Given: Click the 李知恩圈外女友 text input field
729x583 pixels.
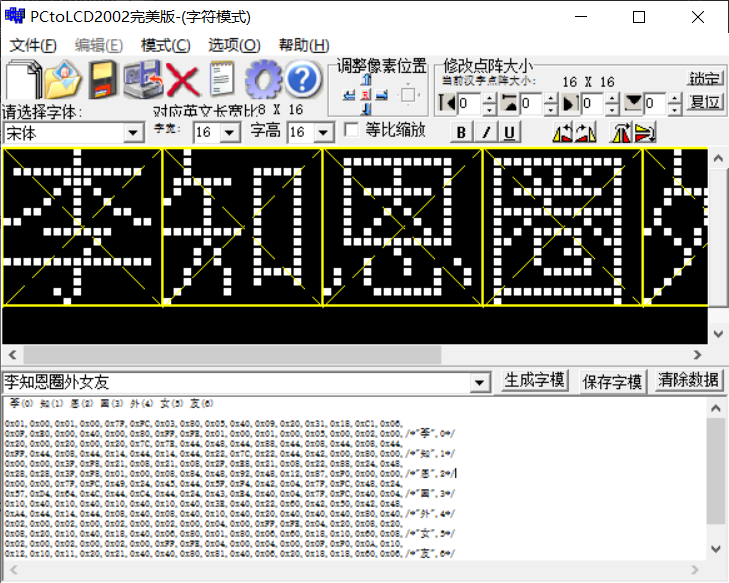Looking at the screenshot, I should [237, 383].
